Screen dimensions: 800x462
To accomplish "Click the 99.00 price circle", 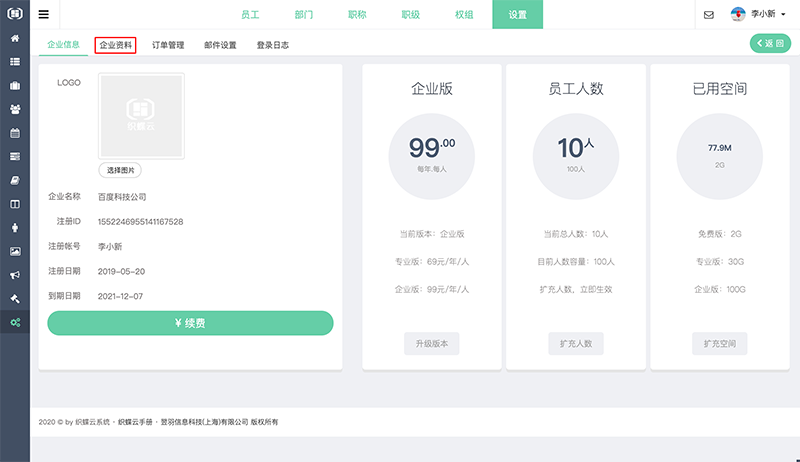I will pyautogui.click(x=432, y=156).
